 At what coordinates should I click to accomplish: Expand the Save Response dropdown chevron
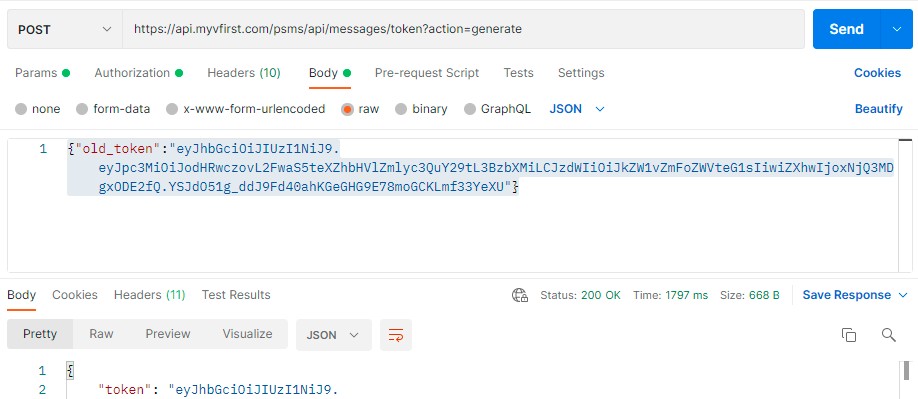902,295
